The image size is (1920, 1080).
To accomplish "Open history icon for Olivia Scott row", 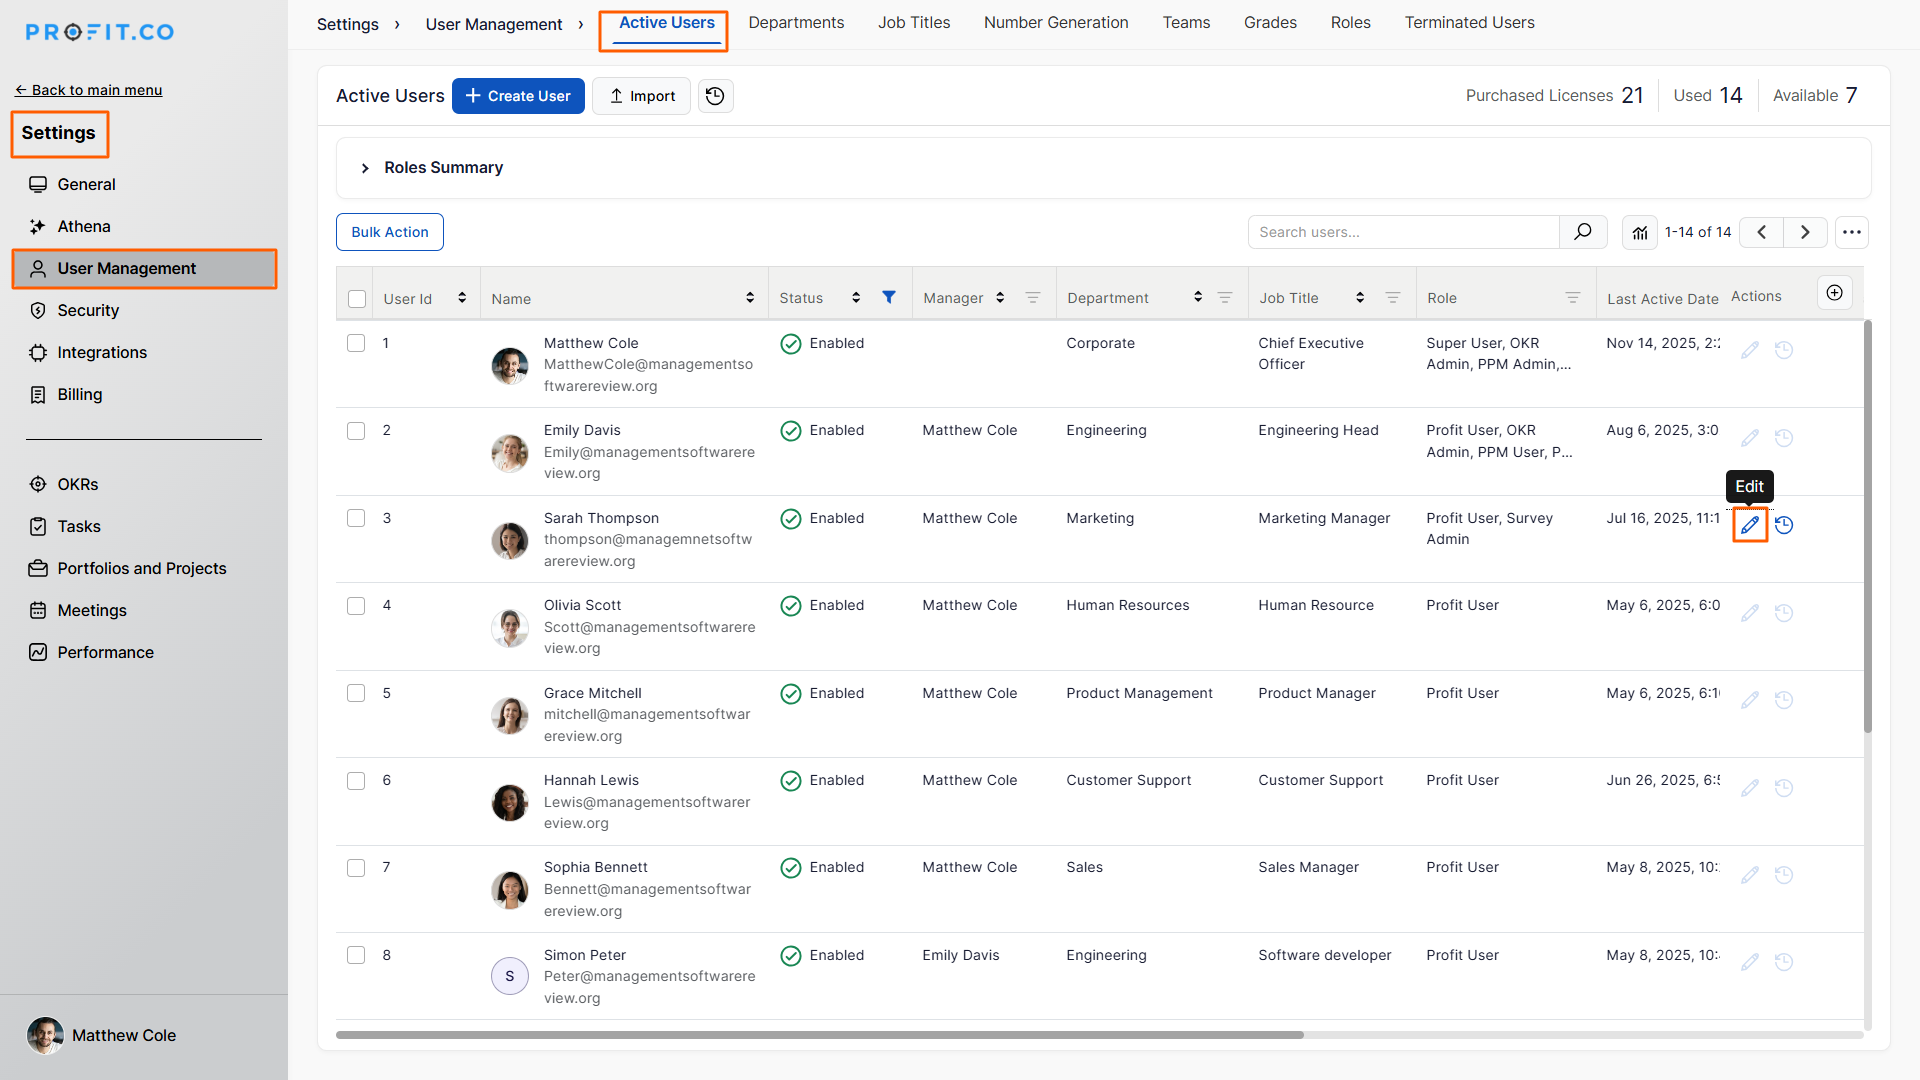I will [x=1784, y=613].
